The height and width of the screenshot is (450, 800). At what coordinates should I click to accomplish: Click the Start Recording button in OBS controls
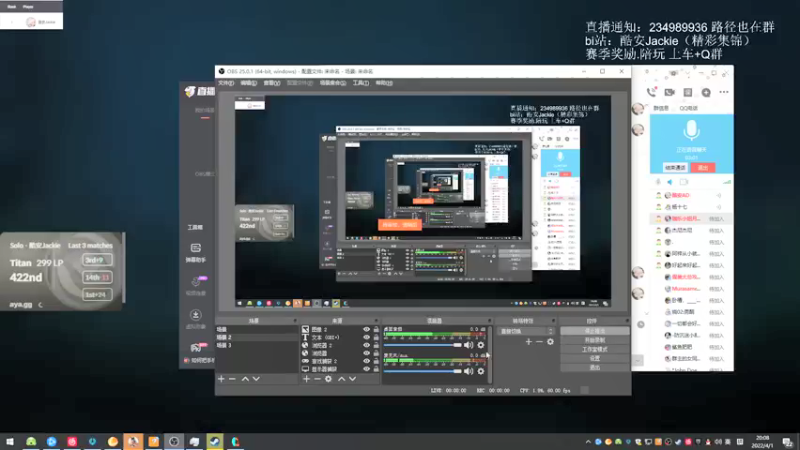pos(594,340)
